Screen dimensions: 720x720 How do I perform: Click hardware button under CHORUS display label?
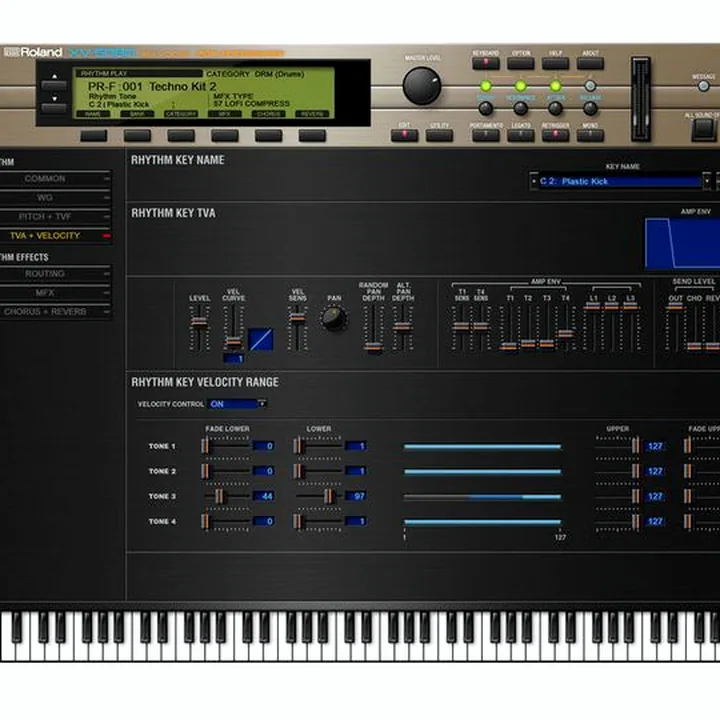[268, 135]
